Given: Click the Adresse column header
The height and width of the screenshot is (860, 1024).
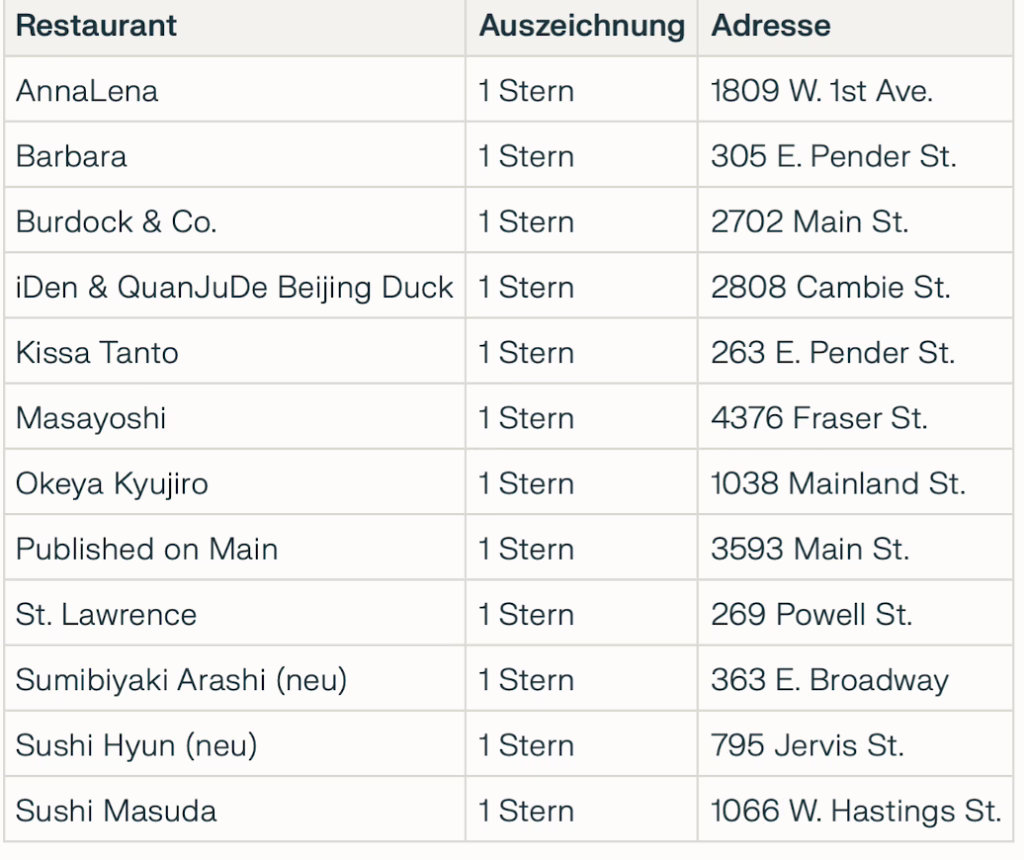Looking at the screenshot, I should coord(770,26).
